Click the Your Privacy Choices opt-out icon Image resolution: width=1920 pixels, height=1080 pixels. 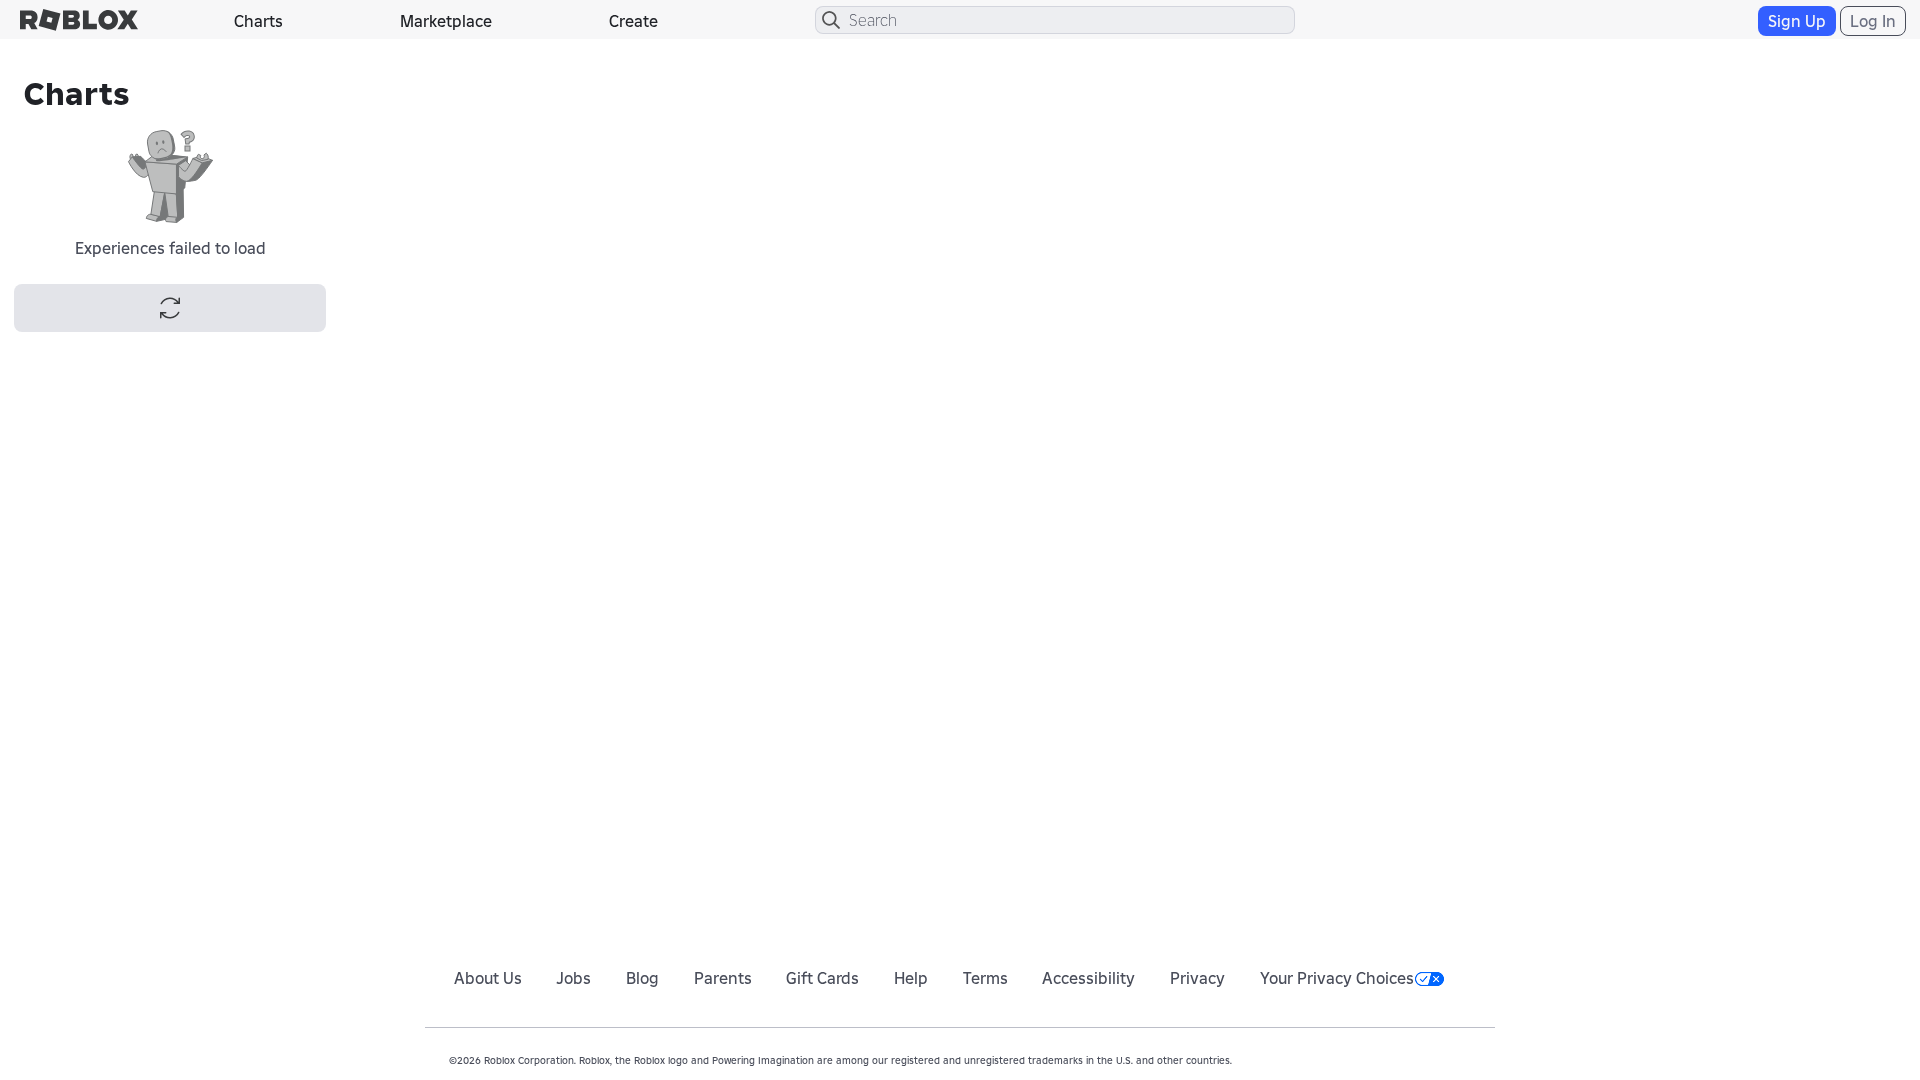[x=1428, y=978]
